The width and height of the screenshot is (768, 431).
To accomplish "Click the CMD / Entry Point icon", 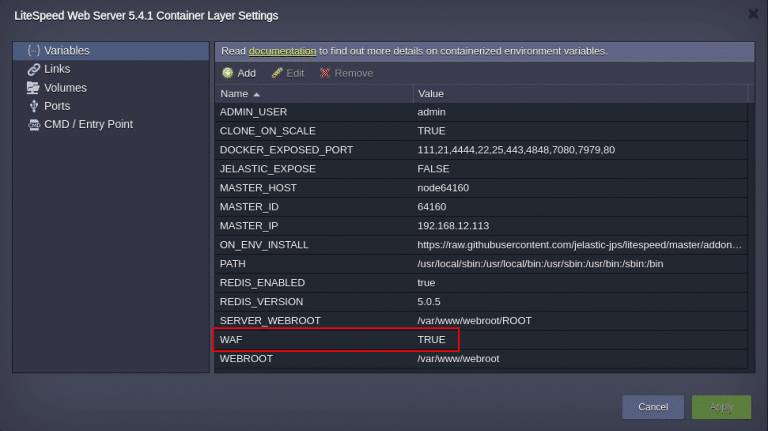I will 34,124.
